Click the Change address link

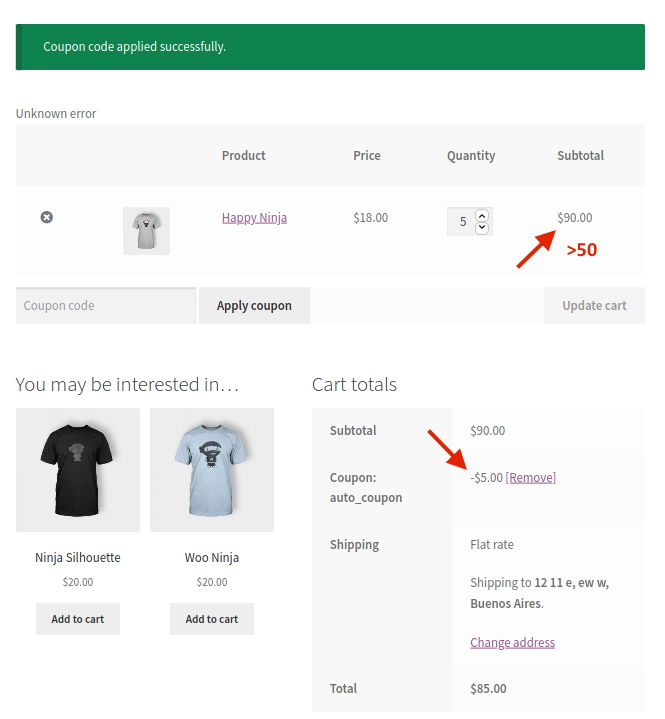(513, 642)
